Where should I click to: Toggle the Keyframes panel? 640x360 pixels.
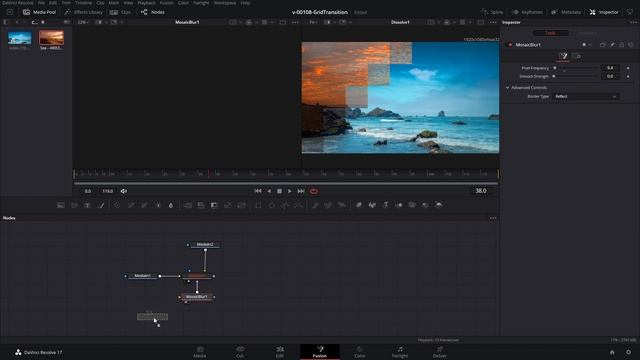527,12
